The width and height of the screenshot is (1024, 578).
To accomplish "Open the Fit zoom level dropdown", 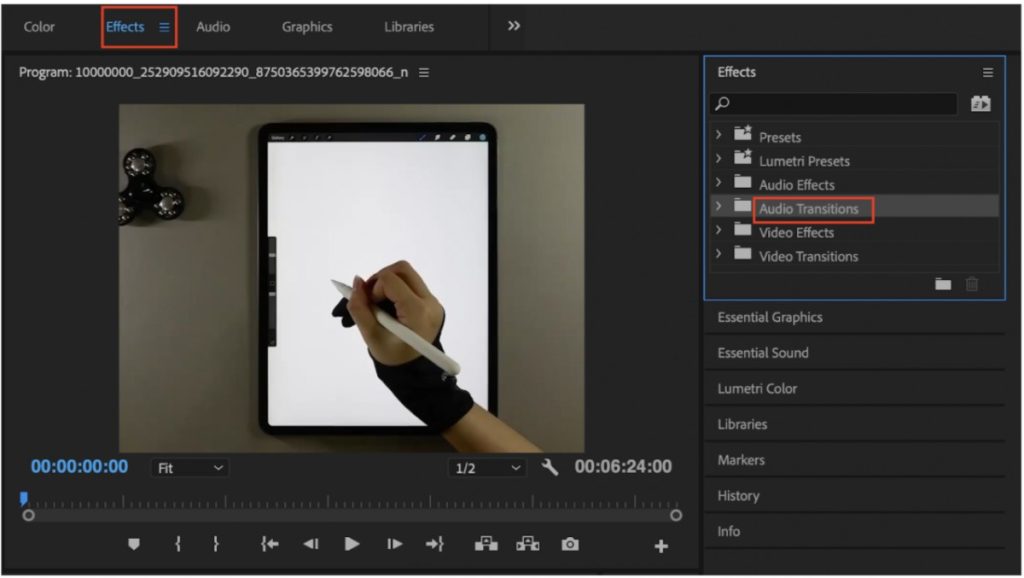I will [189, 466].
